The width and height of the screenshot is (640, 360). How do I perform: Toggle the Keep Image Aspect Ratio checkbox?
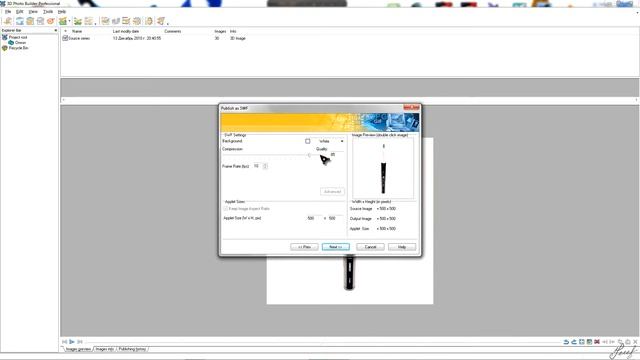pos(226,209)
